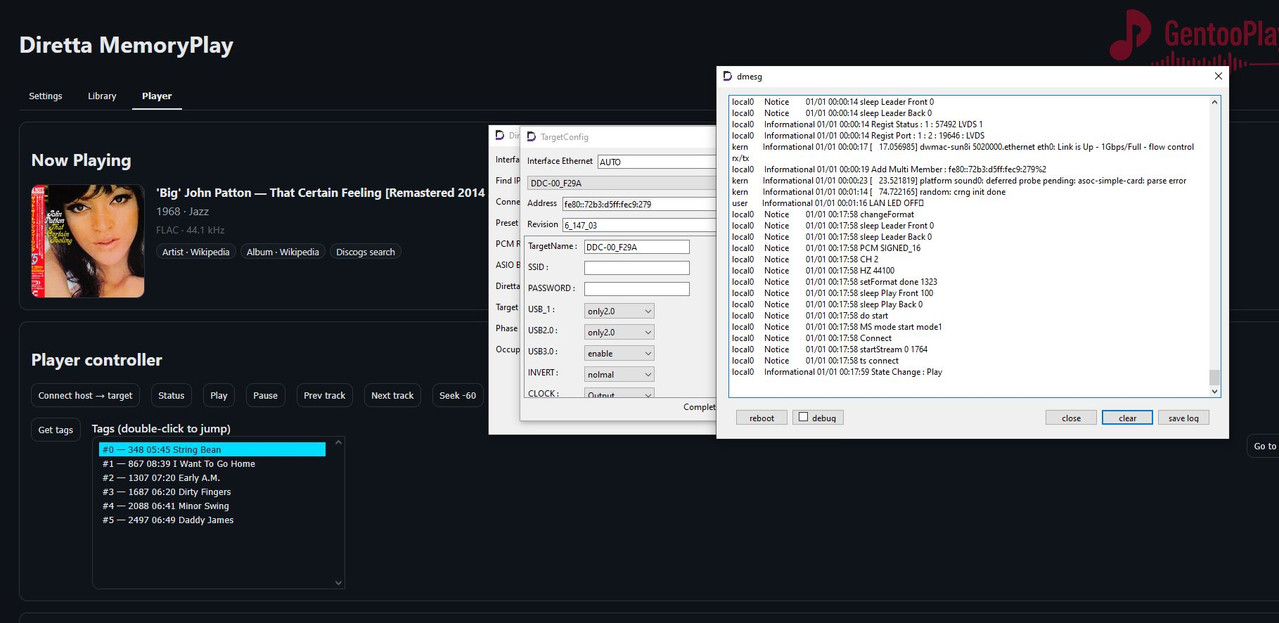The height and width of the screenshot is (623, 1279).
Task: Click the Seek -60 button
Action: point(457,395)
